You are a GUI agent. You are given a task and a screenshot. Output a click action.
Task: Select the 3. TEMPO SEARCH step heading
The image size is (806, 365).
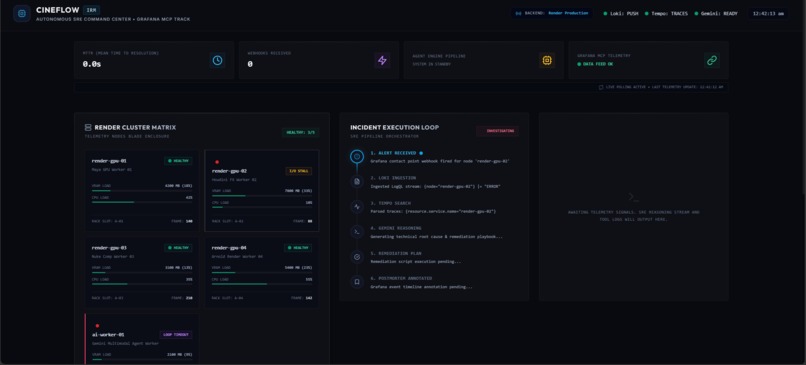click(391, 203)
